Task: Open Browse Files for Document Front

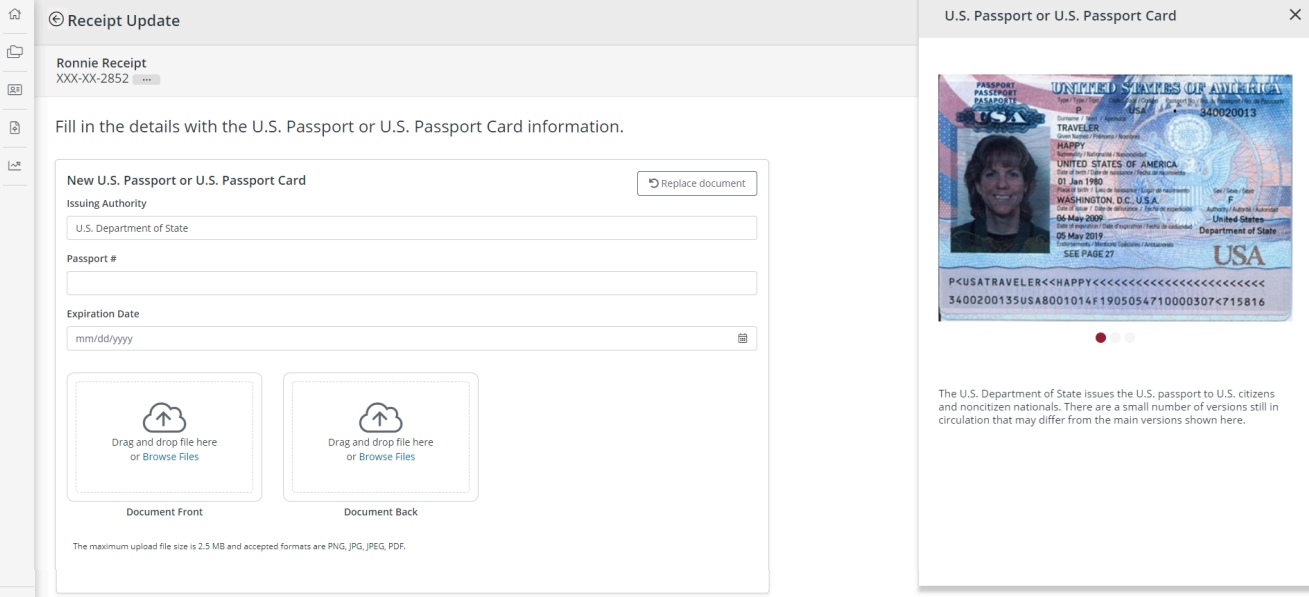Action: [171, 456]
